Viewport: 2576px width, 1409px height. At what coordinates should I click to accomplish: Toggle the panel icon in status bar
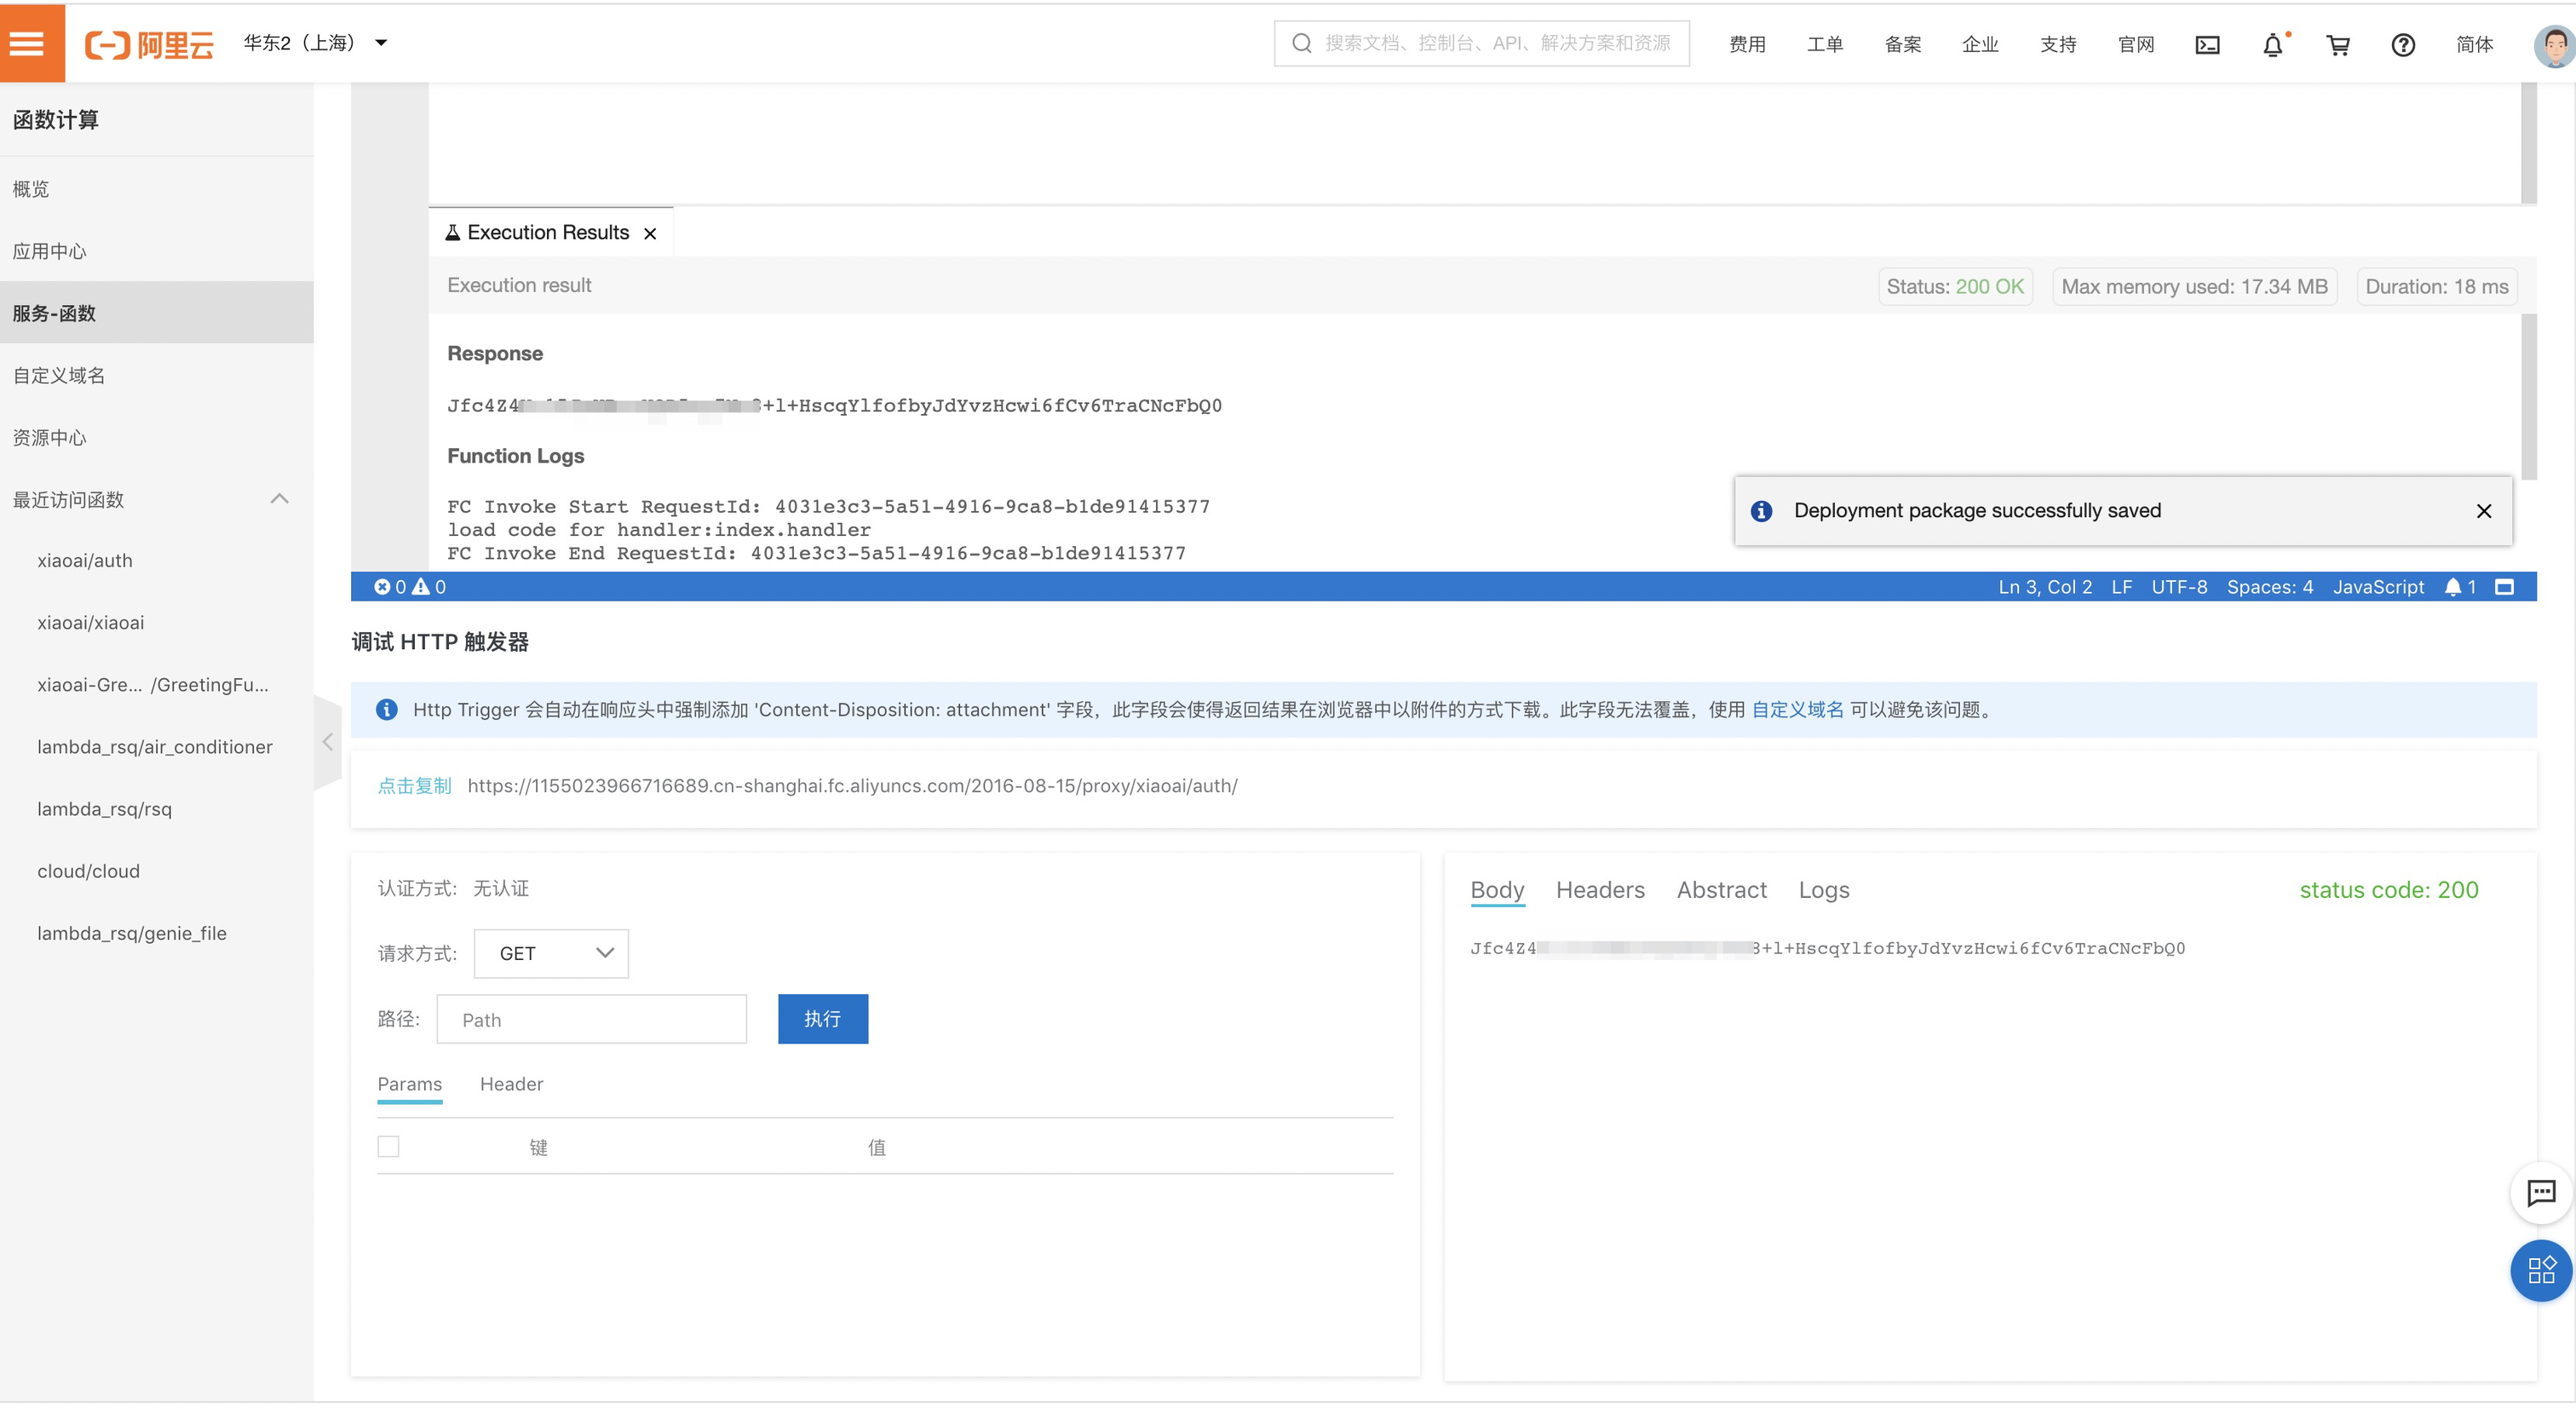pos(2504,587)
